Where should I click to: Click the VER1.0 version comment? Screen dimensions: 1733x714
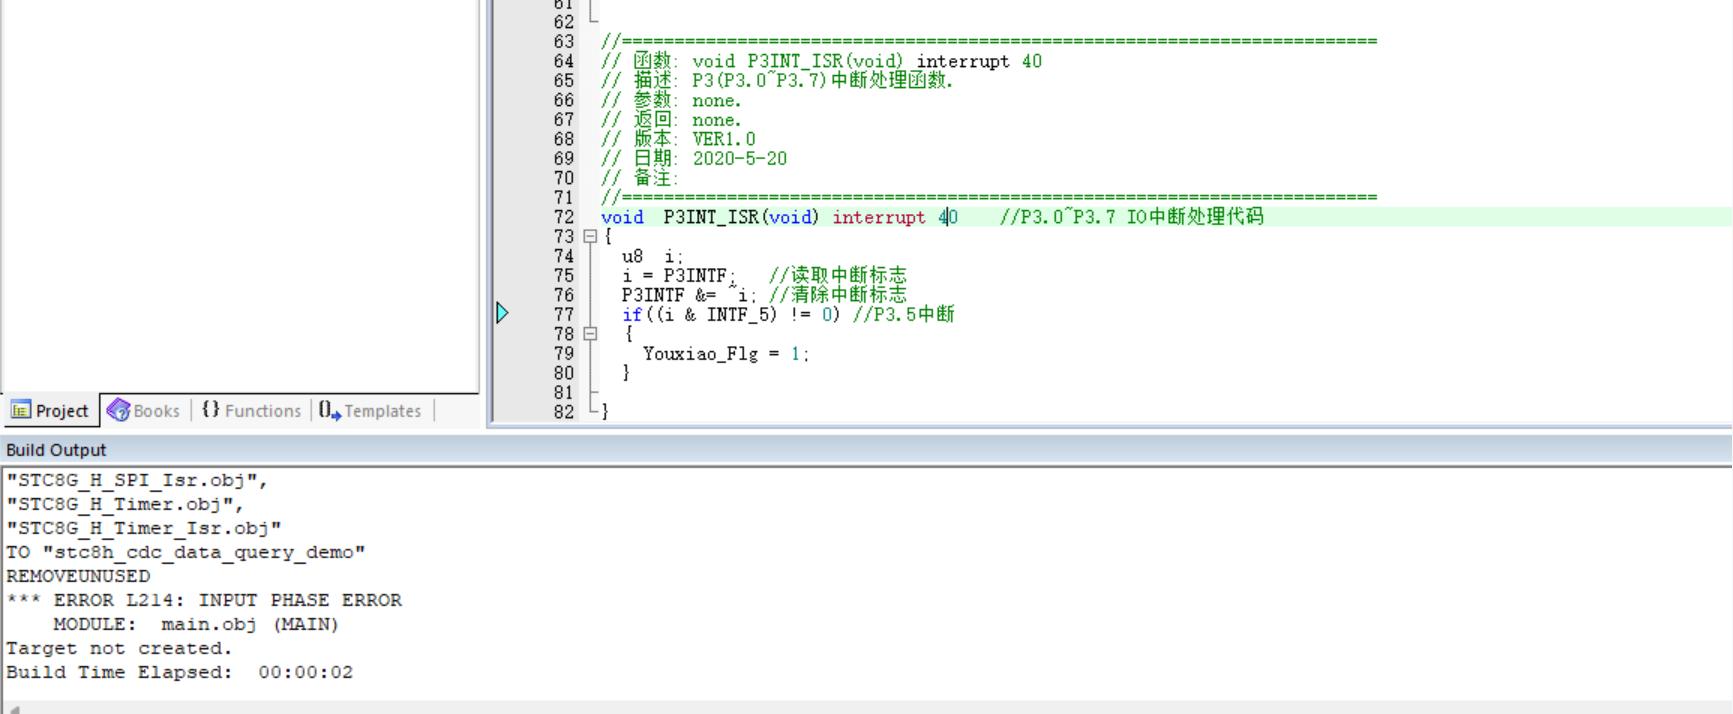[x=724, y=139]
